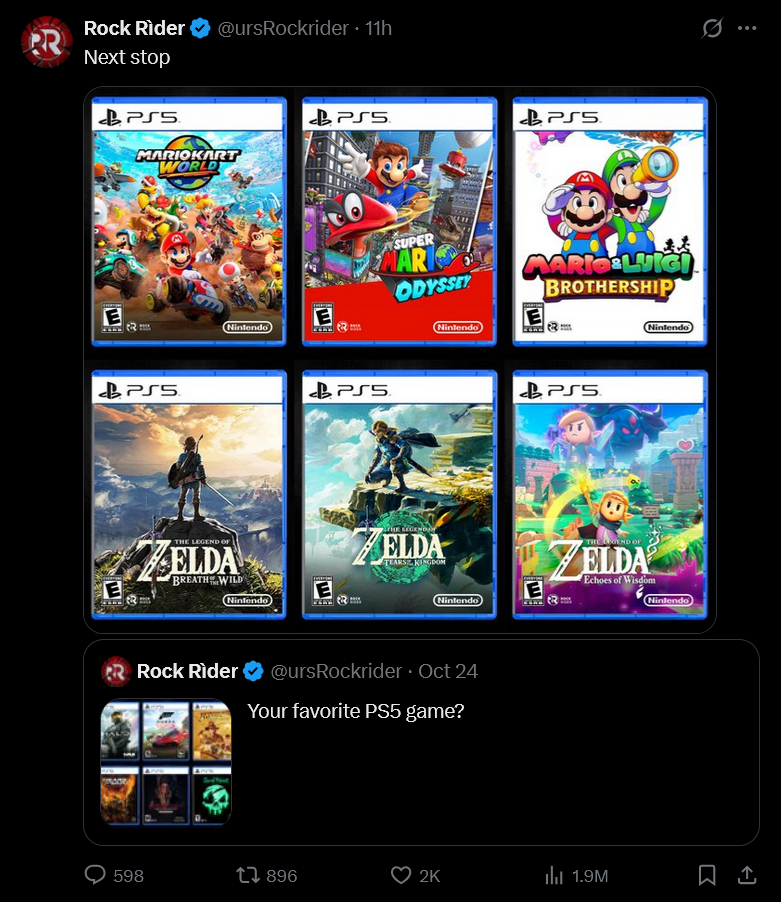Open the share upload icon

[x=746, y=875]
